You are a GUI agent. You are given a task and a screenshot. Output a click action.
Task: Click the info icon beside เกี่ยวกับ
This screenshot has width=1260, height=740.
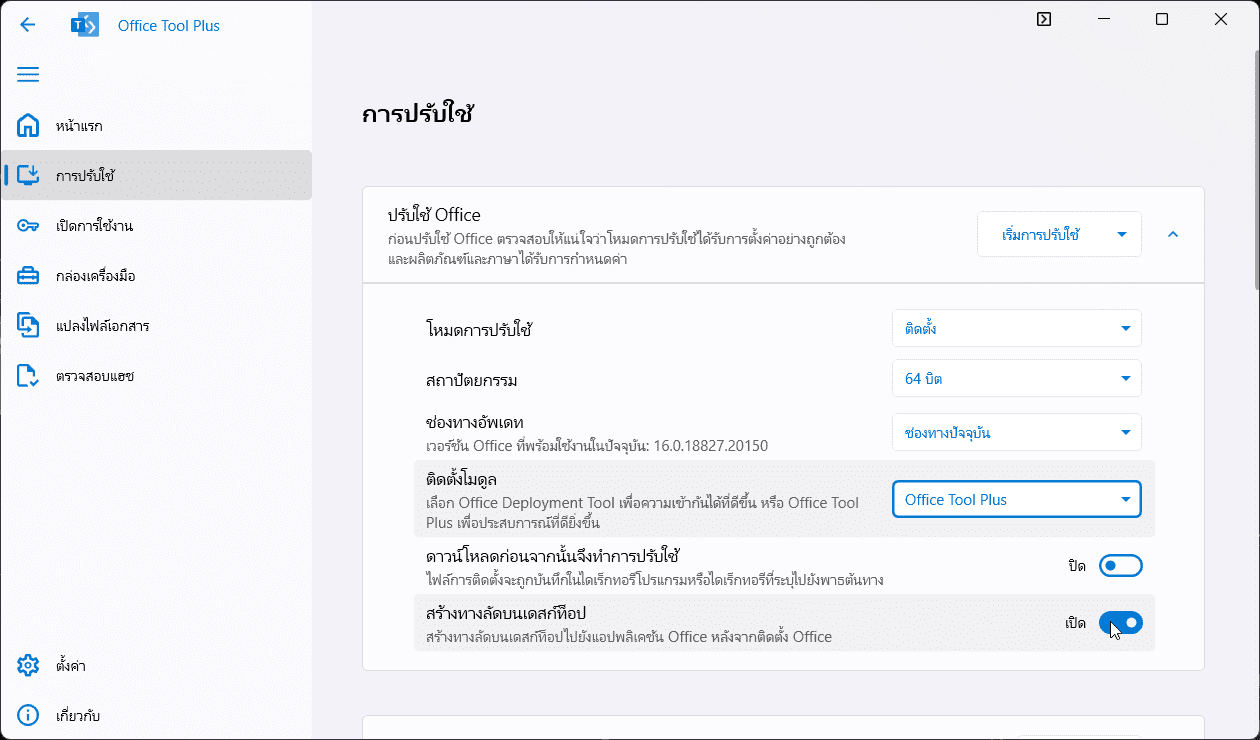pos(28,715)
